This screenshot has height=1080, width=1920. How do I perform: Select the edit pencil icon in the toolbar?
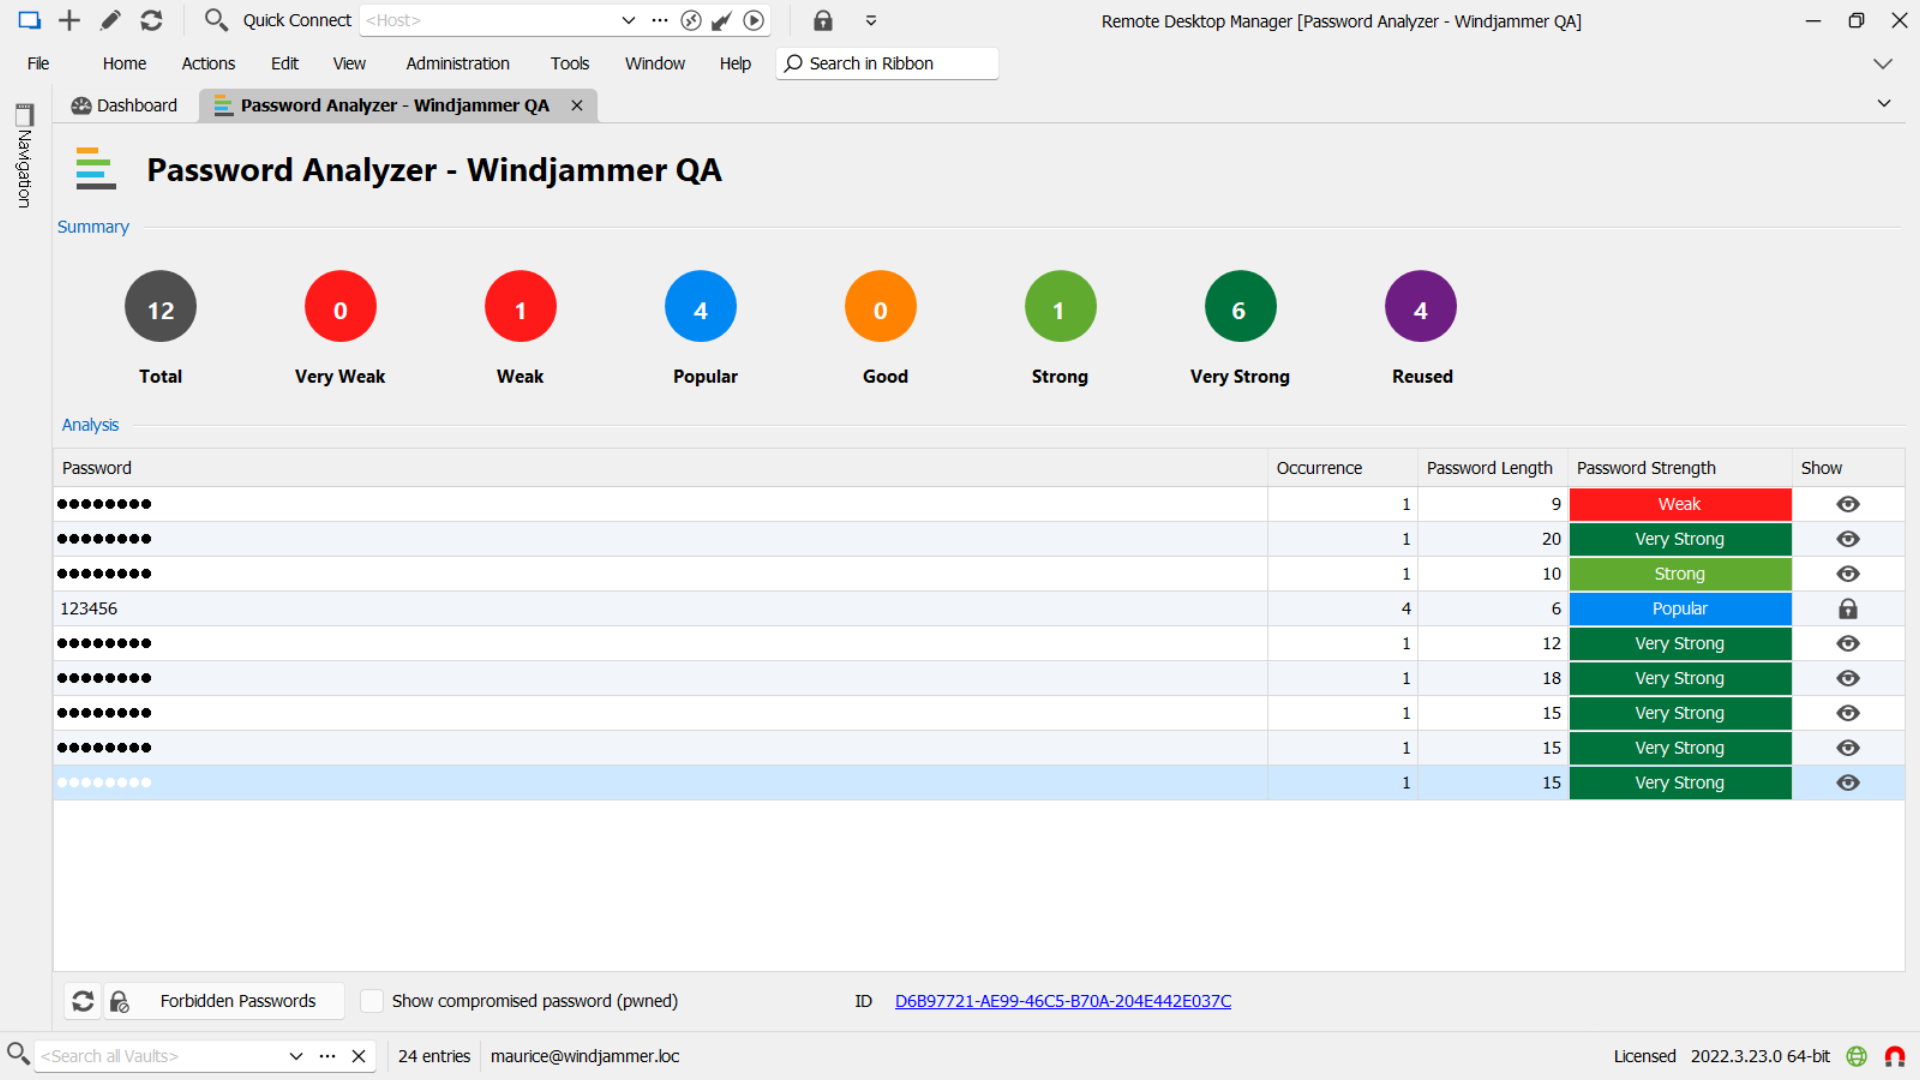110,20
